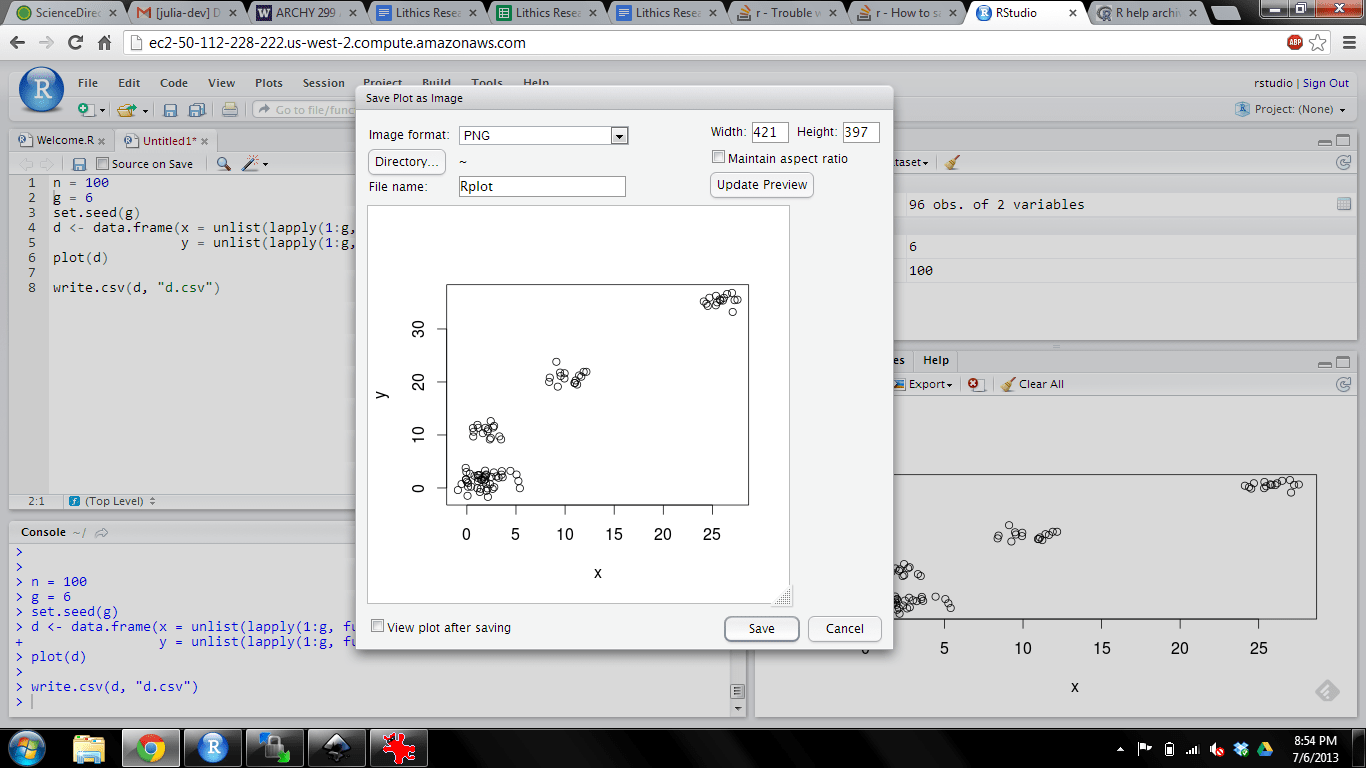Switch to the Welcome.R tab

61,141
